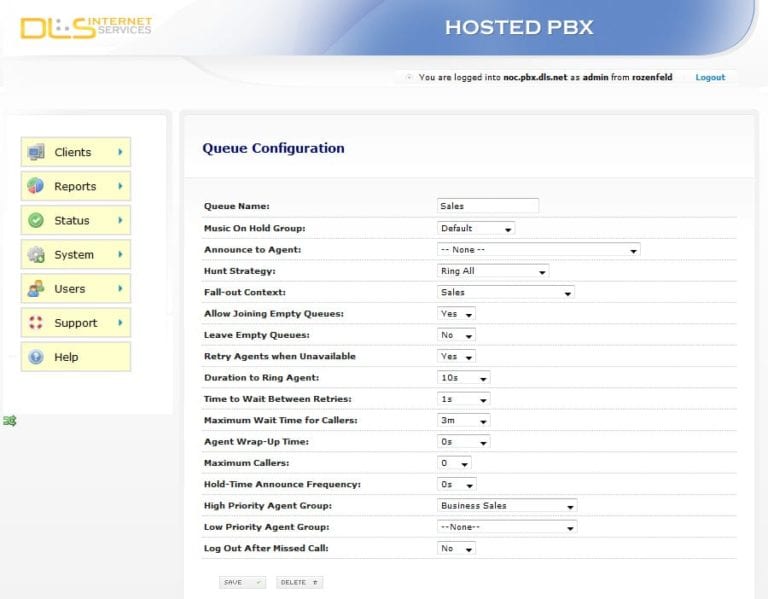This screenshot has height=599, width=768.
Task: Click the Clients monitor icon in sidebar
Action: tap(36, 152)
